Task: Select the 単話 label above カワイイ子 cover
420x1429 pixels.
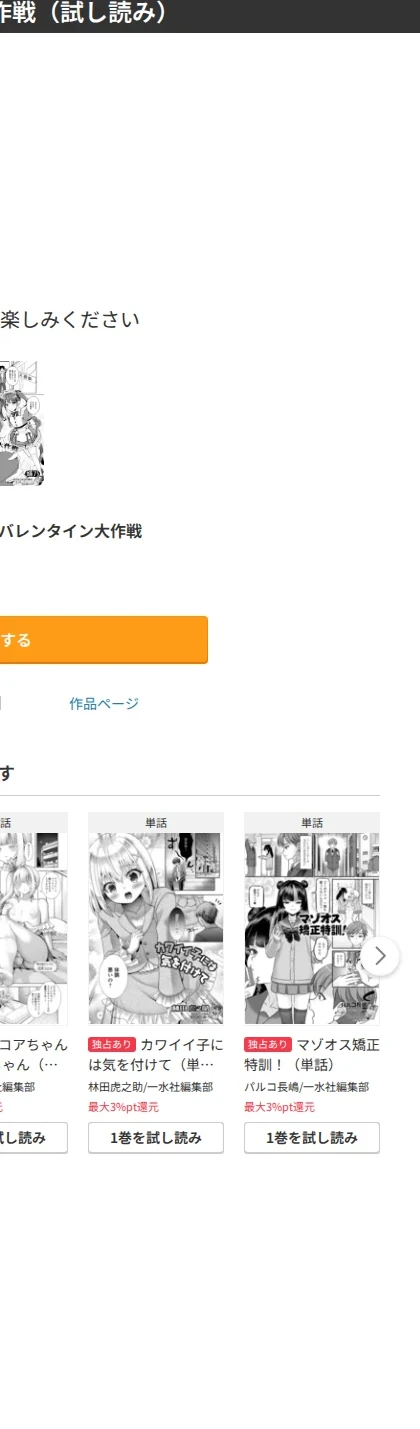Action: click(x=156, y=823)
